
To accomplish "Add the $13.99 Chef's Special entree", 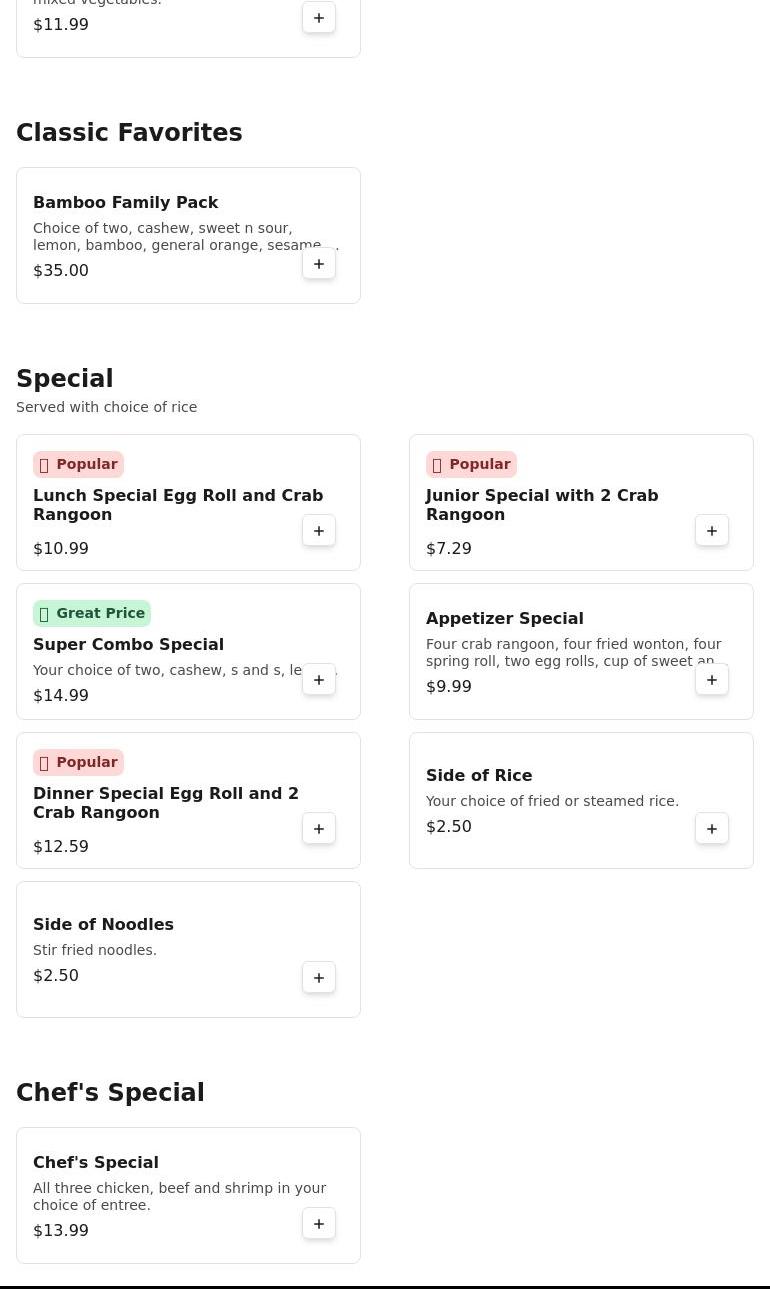I will click(319, 1224).
